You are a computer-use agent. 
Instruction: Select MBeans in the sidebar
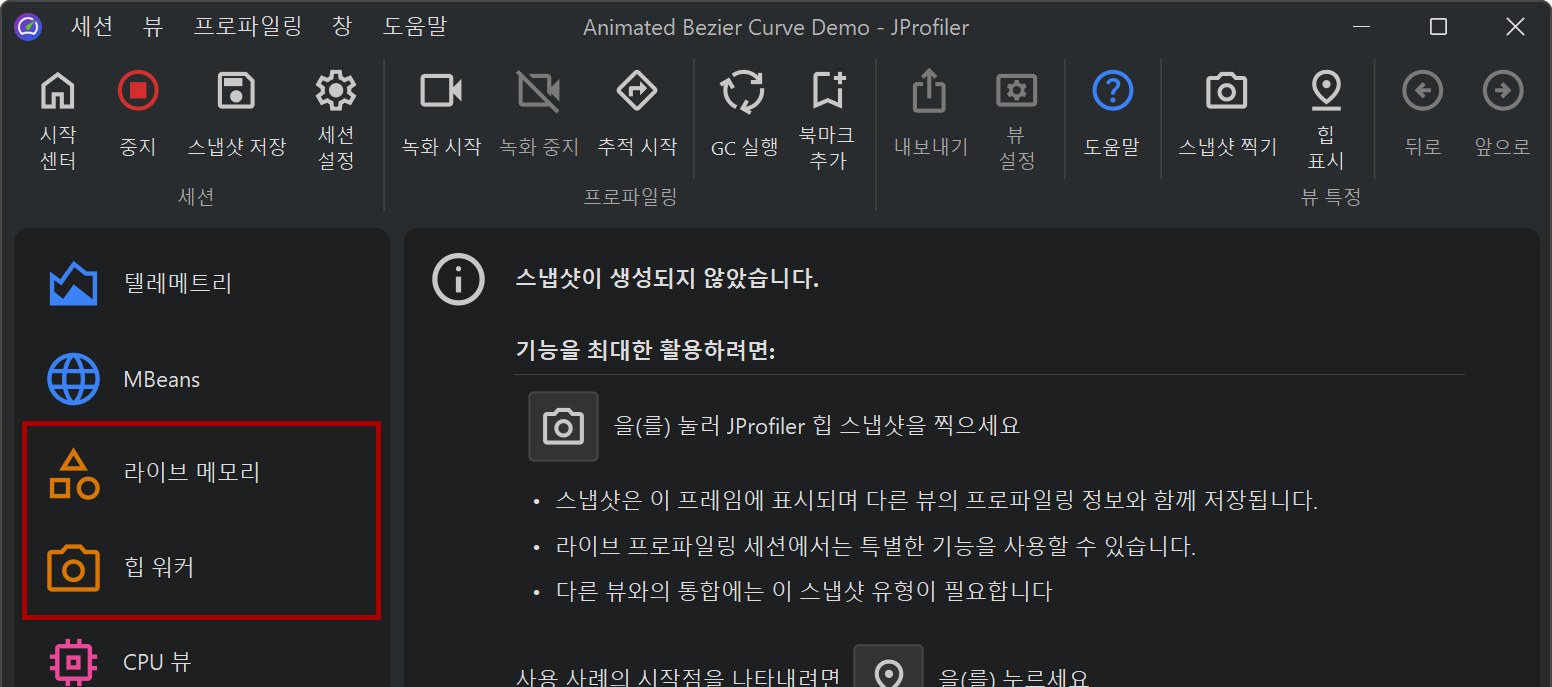point(203,380)
